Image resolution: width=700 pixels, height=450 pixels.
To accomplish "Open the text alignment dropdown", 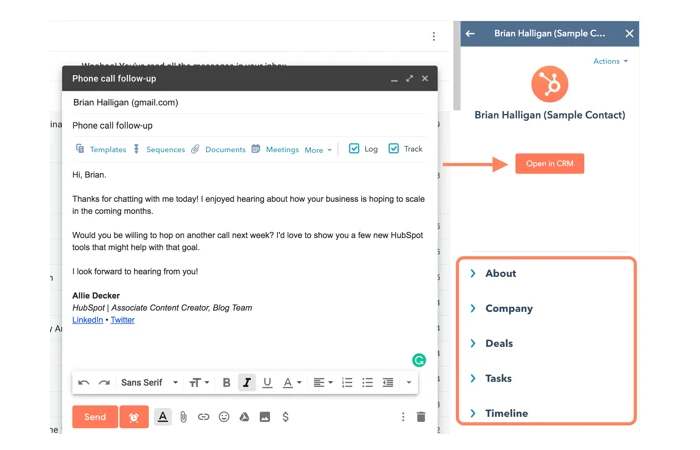I will click(323, 383).
